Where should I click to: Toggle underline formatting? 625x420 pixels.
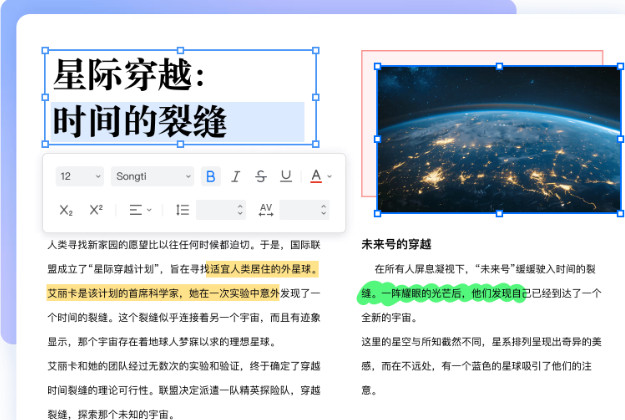click(x=286, y=176)
